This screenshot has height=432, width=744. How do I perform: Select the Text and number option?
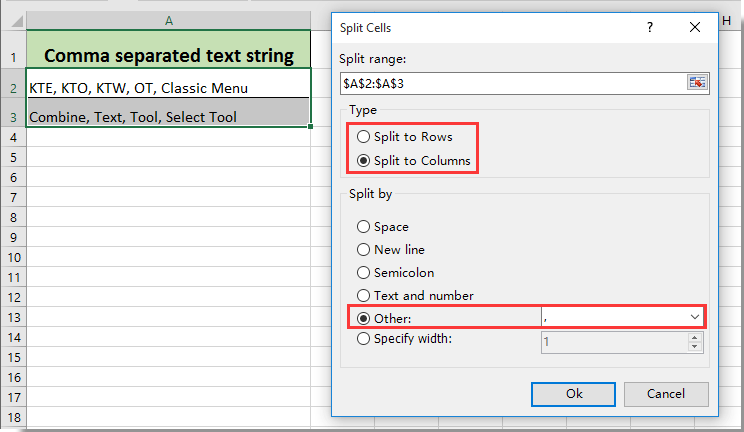pyautogui.click(x=363, y=296)
